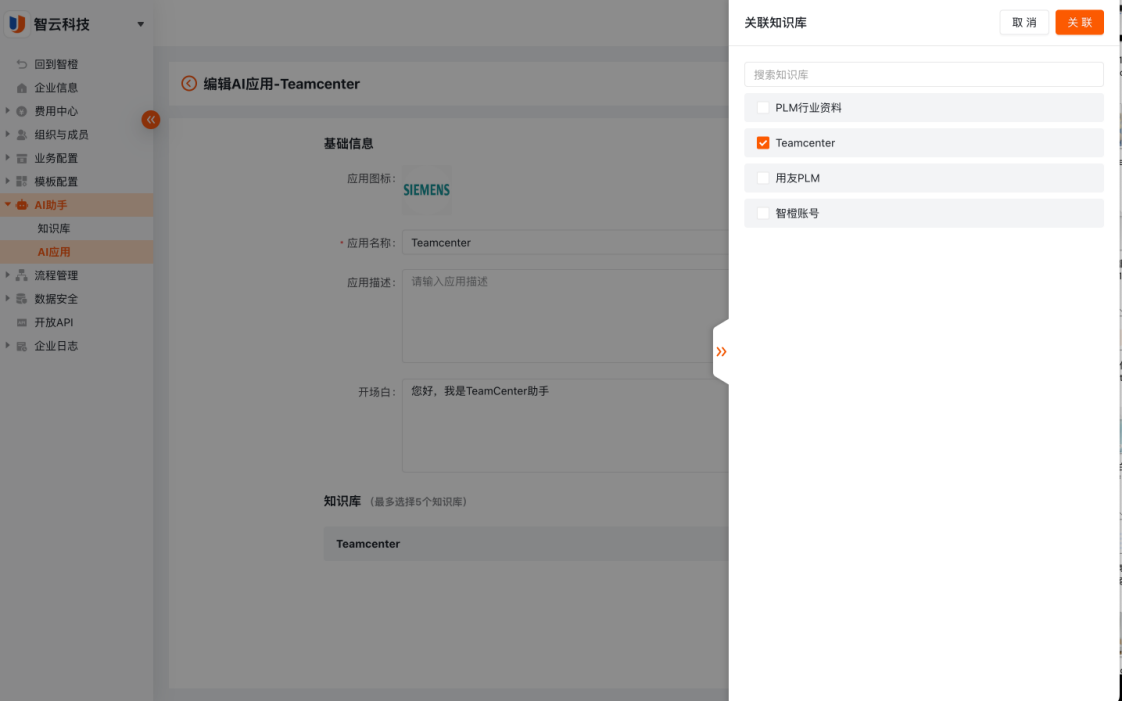
Task: Focus the 搜索知识库 search field
Action: click(924, 74)
